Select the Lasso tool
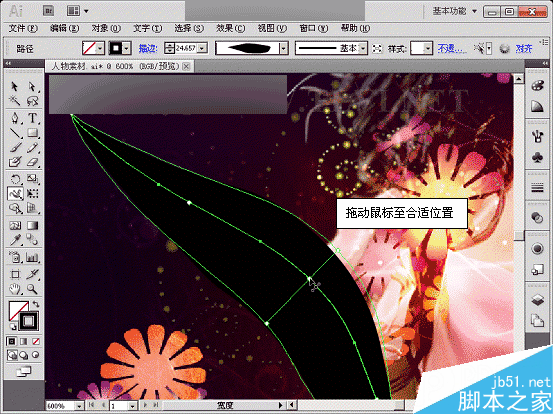The image size is (553, 414). pos(32,101)
